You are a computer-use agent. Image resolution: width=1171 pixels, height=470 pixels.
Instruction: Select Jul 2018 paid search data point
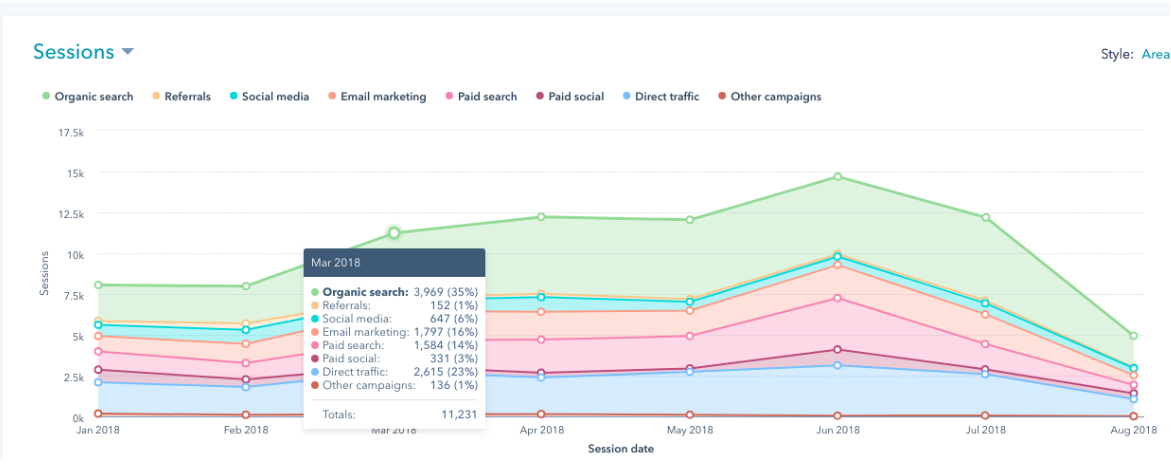pyautogui.click(x=986, y=344)
